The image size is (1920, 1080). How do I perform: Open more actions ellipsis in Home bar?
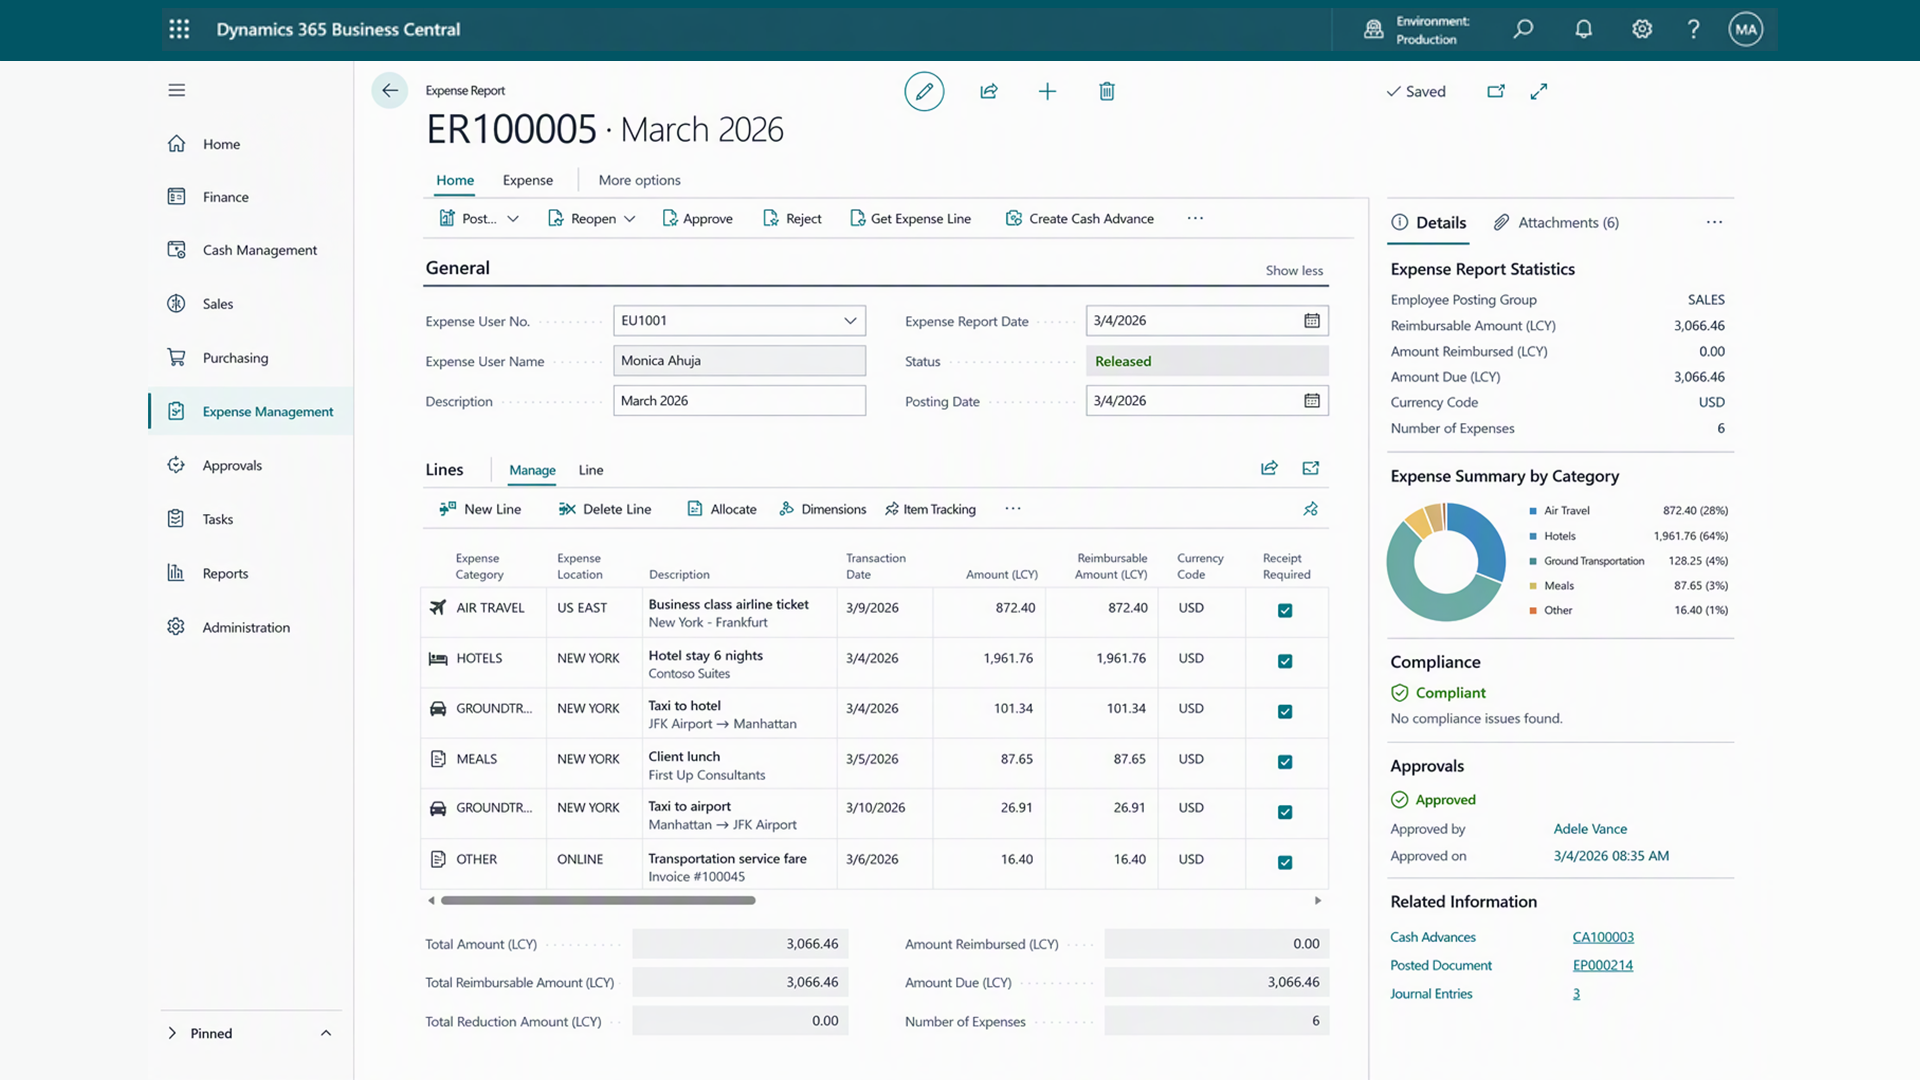tap(1195, 218)
